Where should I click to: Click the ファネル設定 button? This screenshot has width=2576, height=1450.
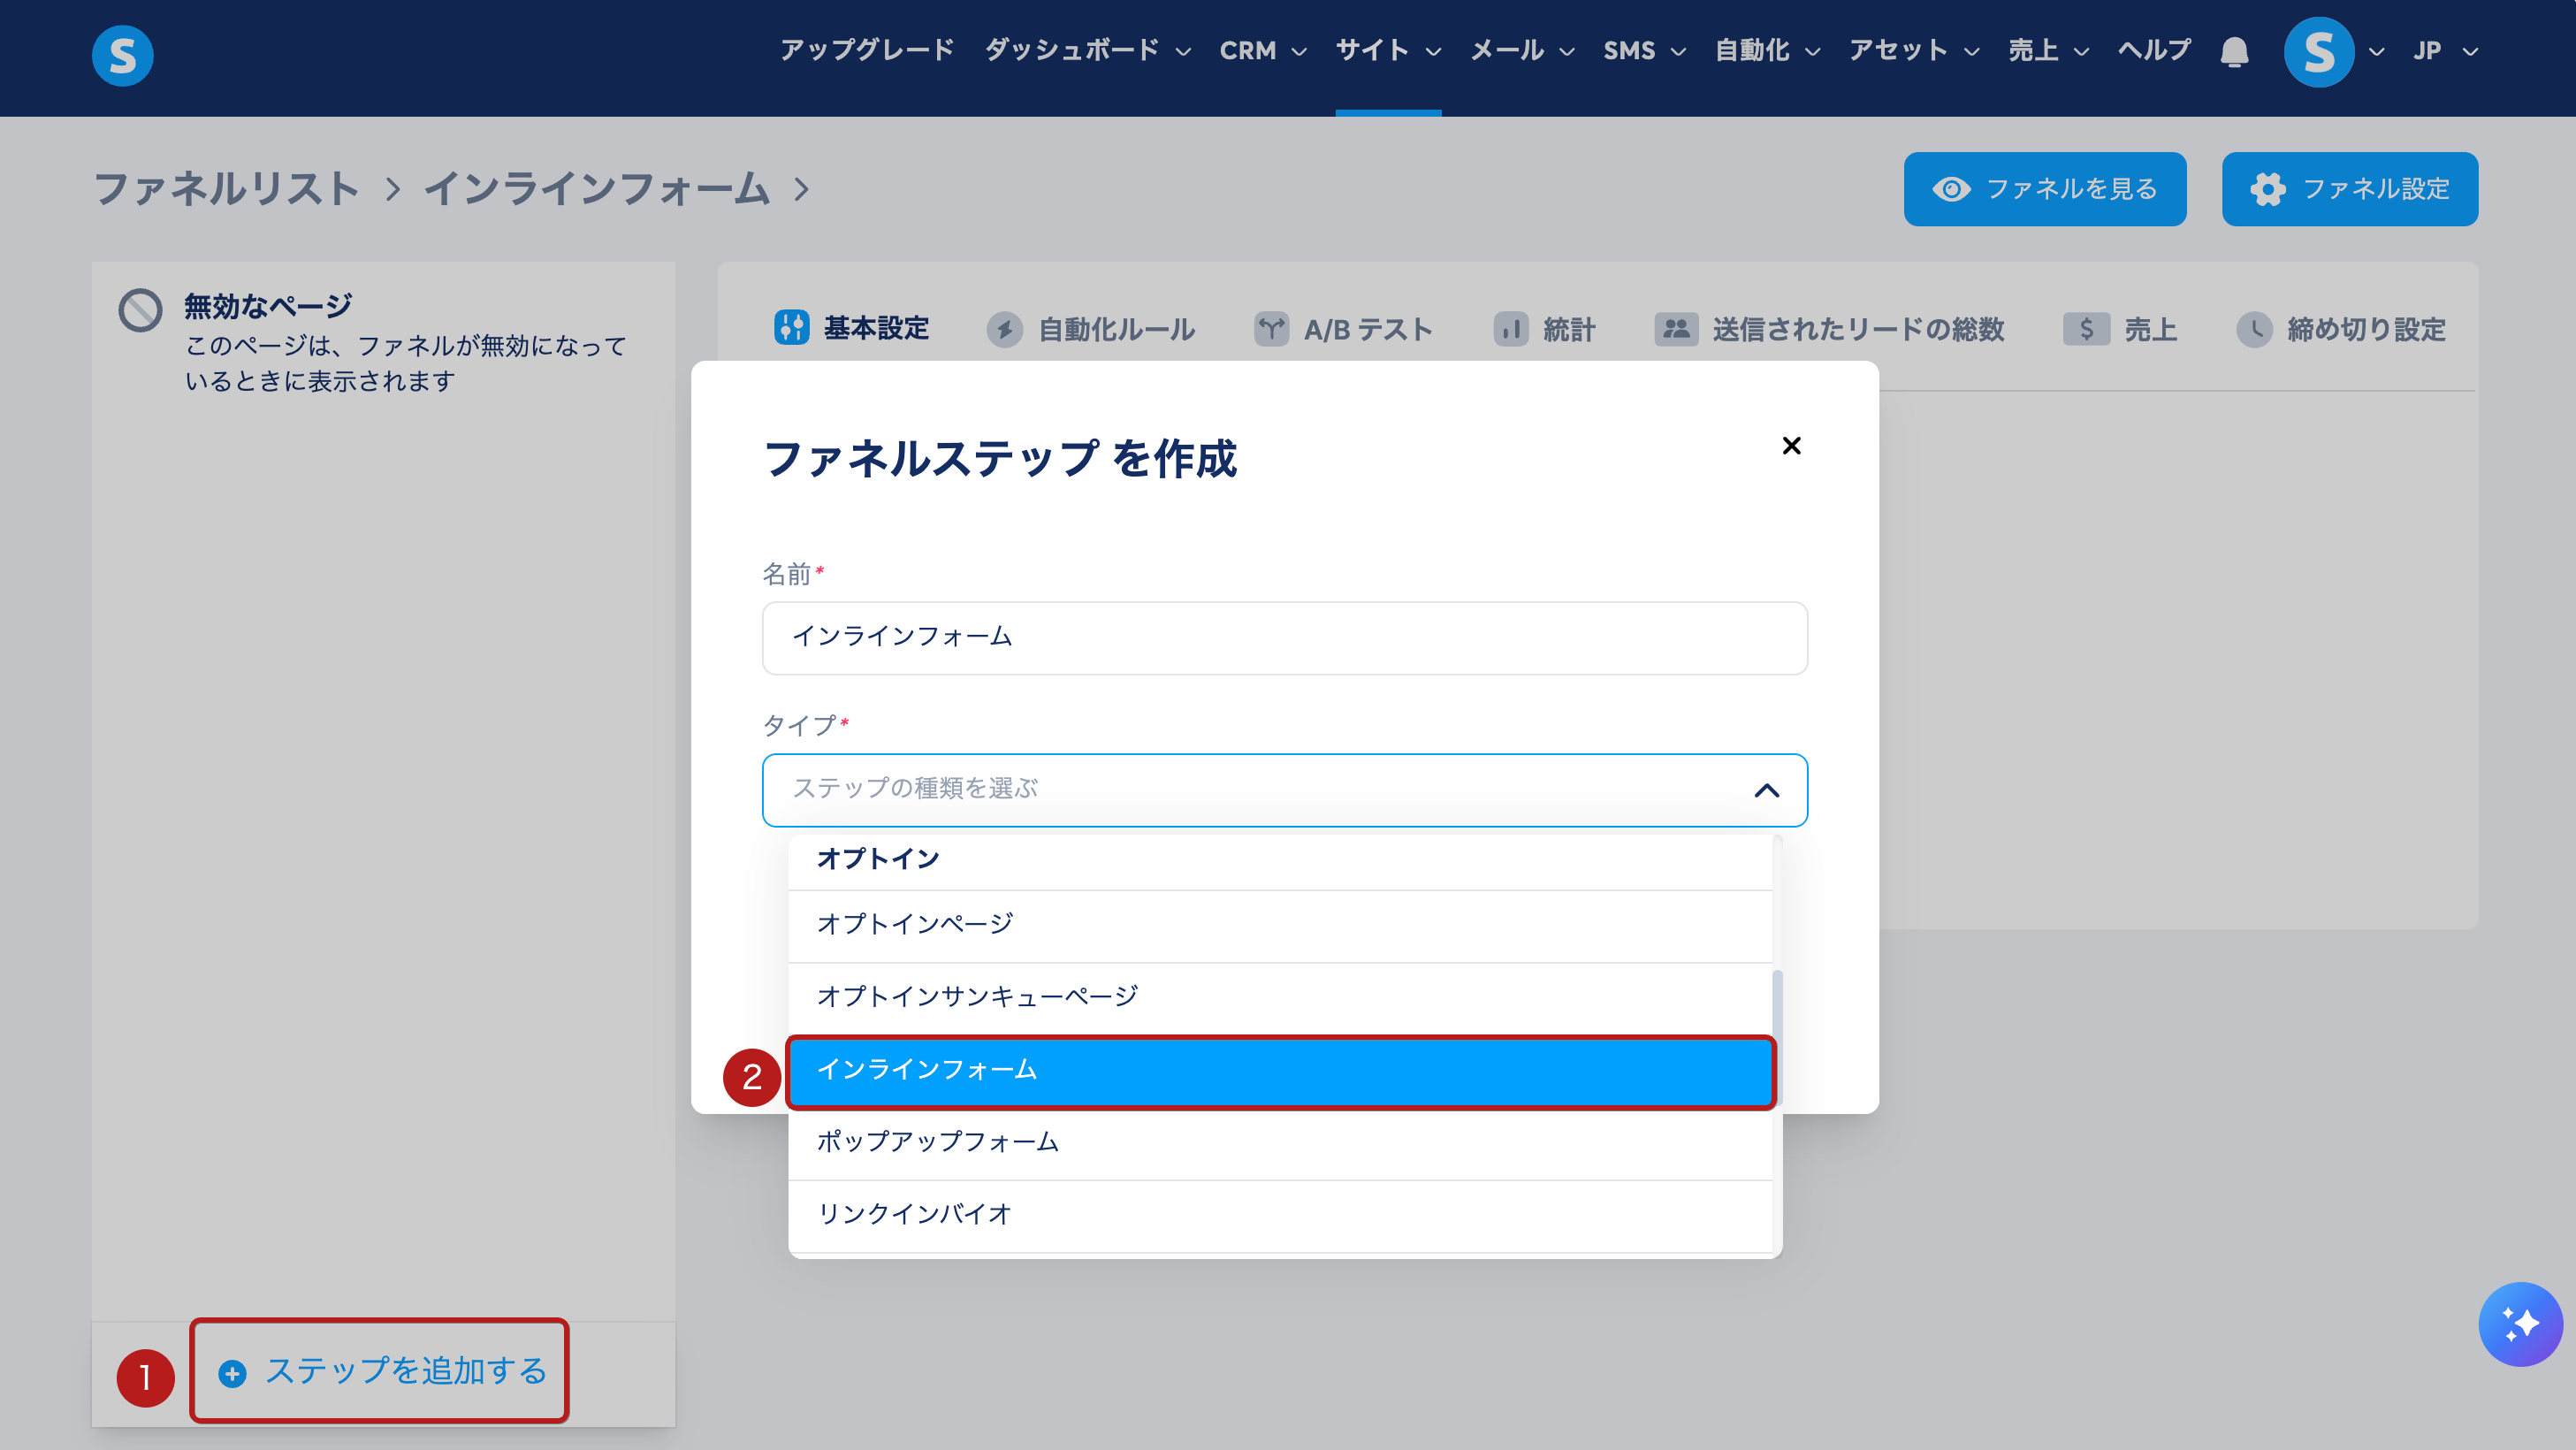(x=2349, y=189)
